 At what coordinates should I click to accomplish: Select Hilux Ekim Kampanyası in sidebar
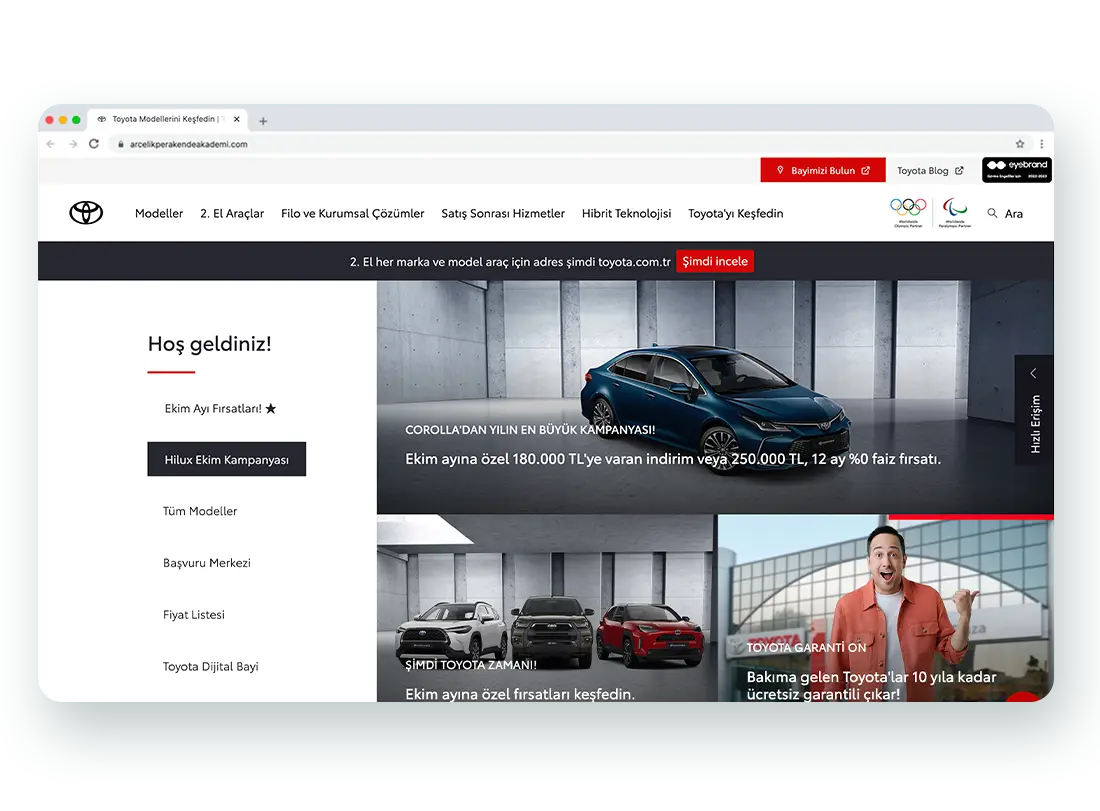pos(226,460)
